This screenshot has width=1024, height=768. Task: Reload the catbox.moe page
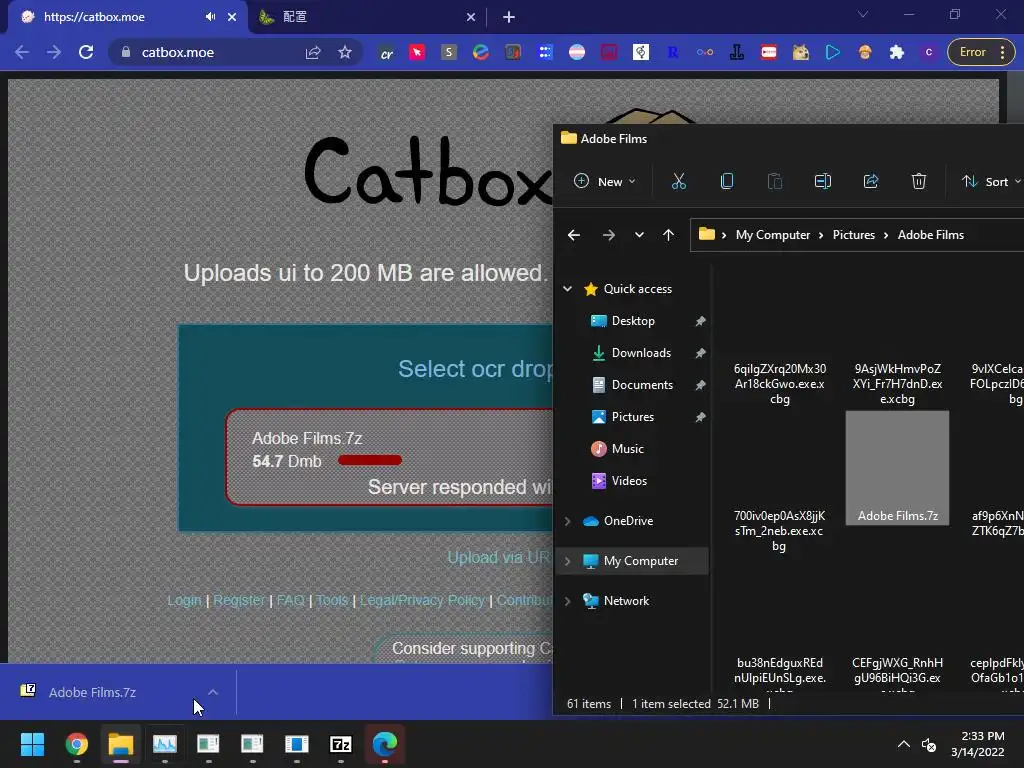pos(86,52)
